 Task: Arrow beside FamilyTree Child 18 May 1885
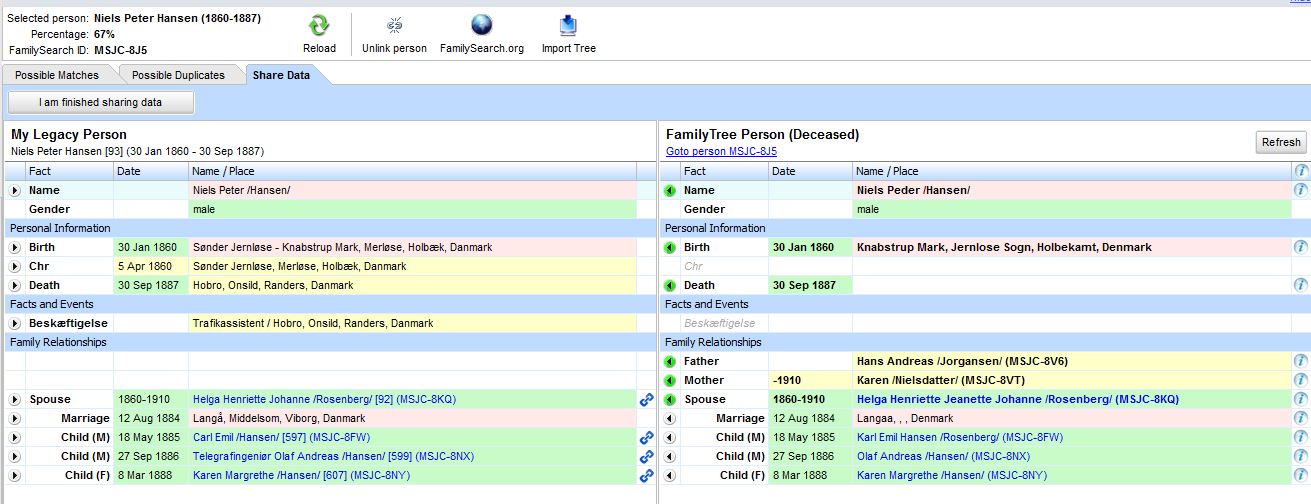tap(670, 437)
